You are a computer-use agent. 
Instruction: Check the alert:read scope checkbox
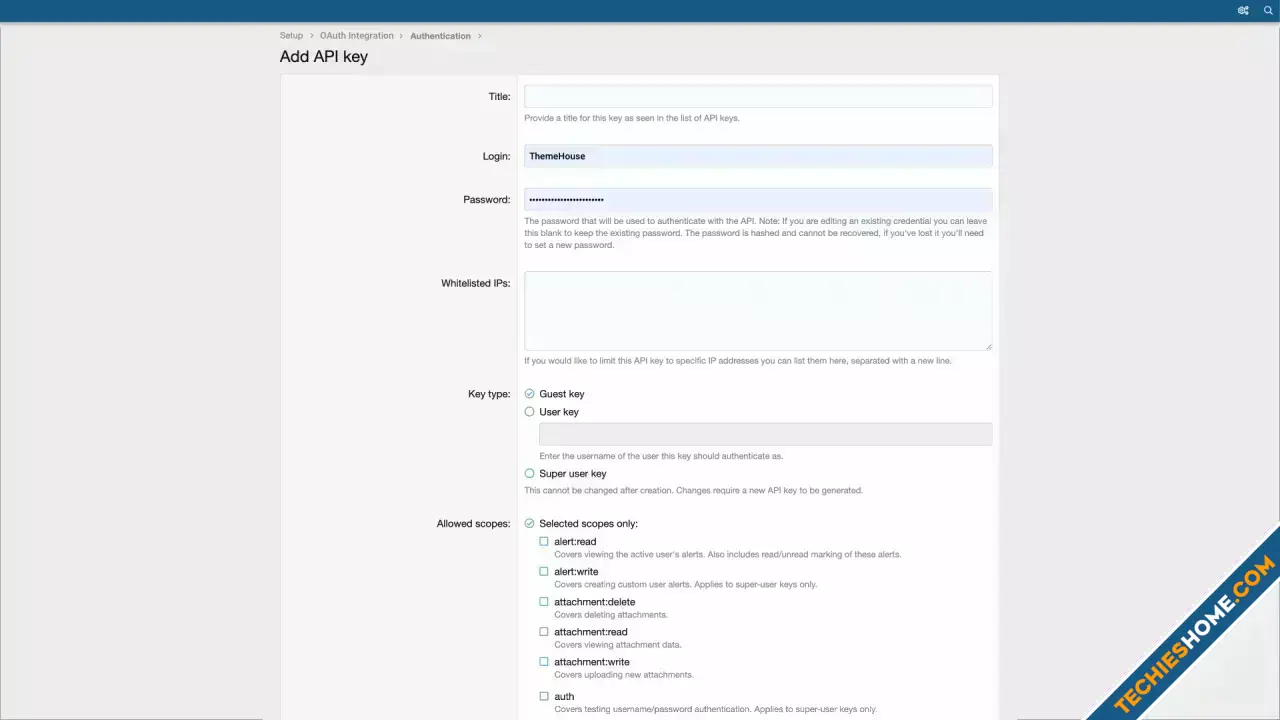[544, 542]
